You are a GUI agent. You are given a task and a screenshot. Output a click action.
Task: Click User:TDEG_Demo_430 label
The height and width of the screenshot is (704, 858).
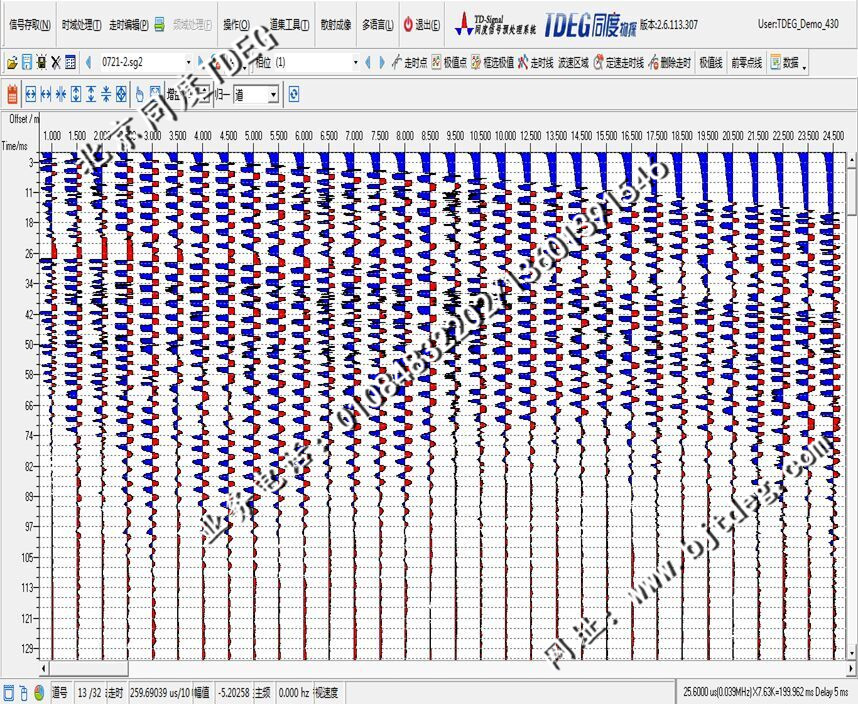pos(798,24)
